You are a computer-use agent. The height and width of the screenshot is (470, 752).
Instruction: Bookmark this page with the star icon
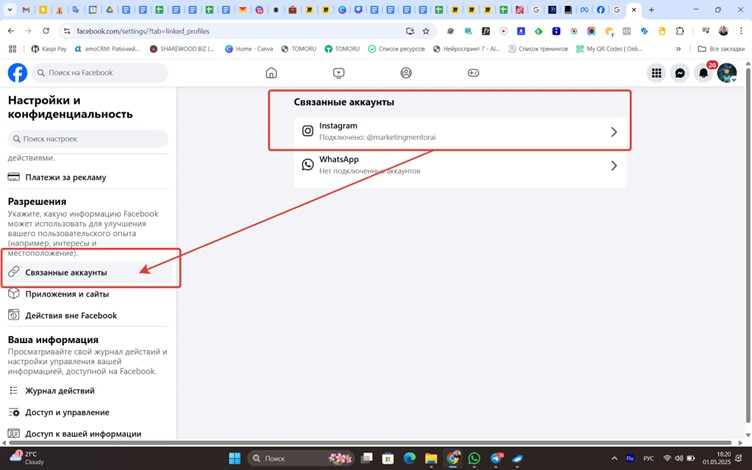click(426, 31)
